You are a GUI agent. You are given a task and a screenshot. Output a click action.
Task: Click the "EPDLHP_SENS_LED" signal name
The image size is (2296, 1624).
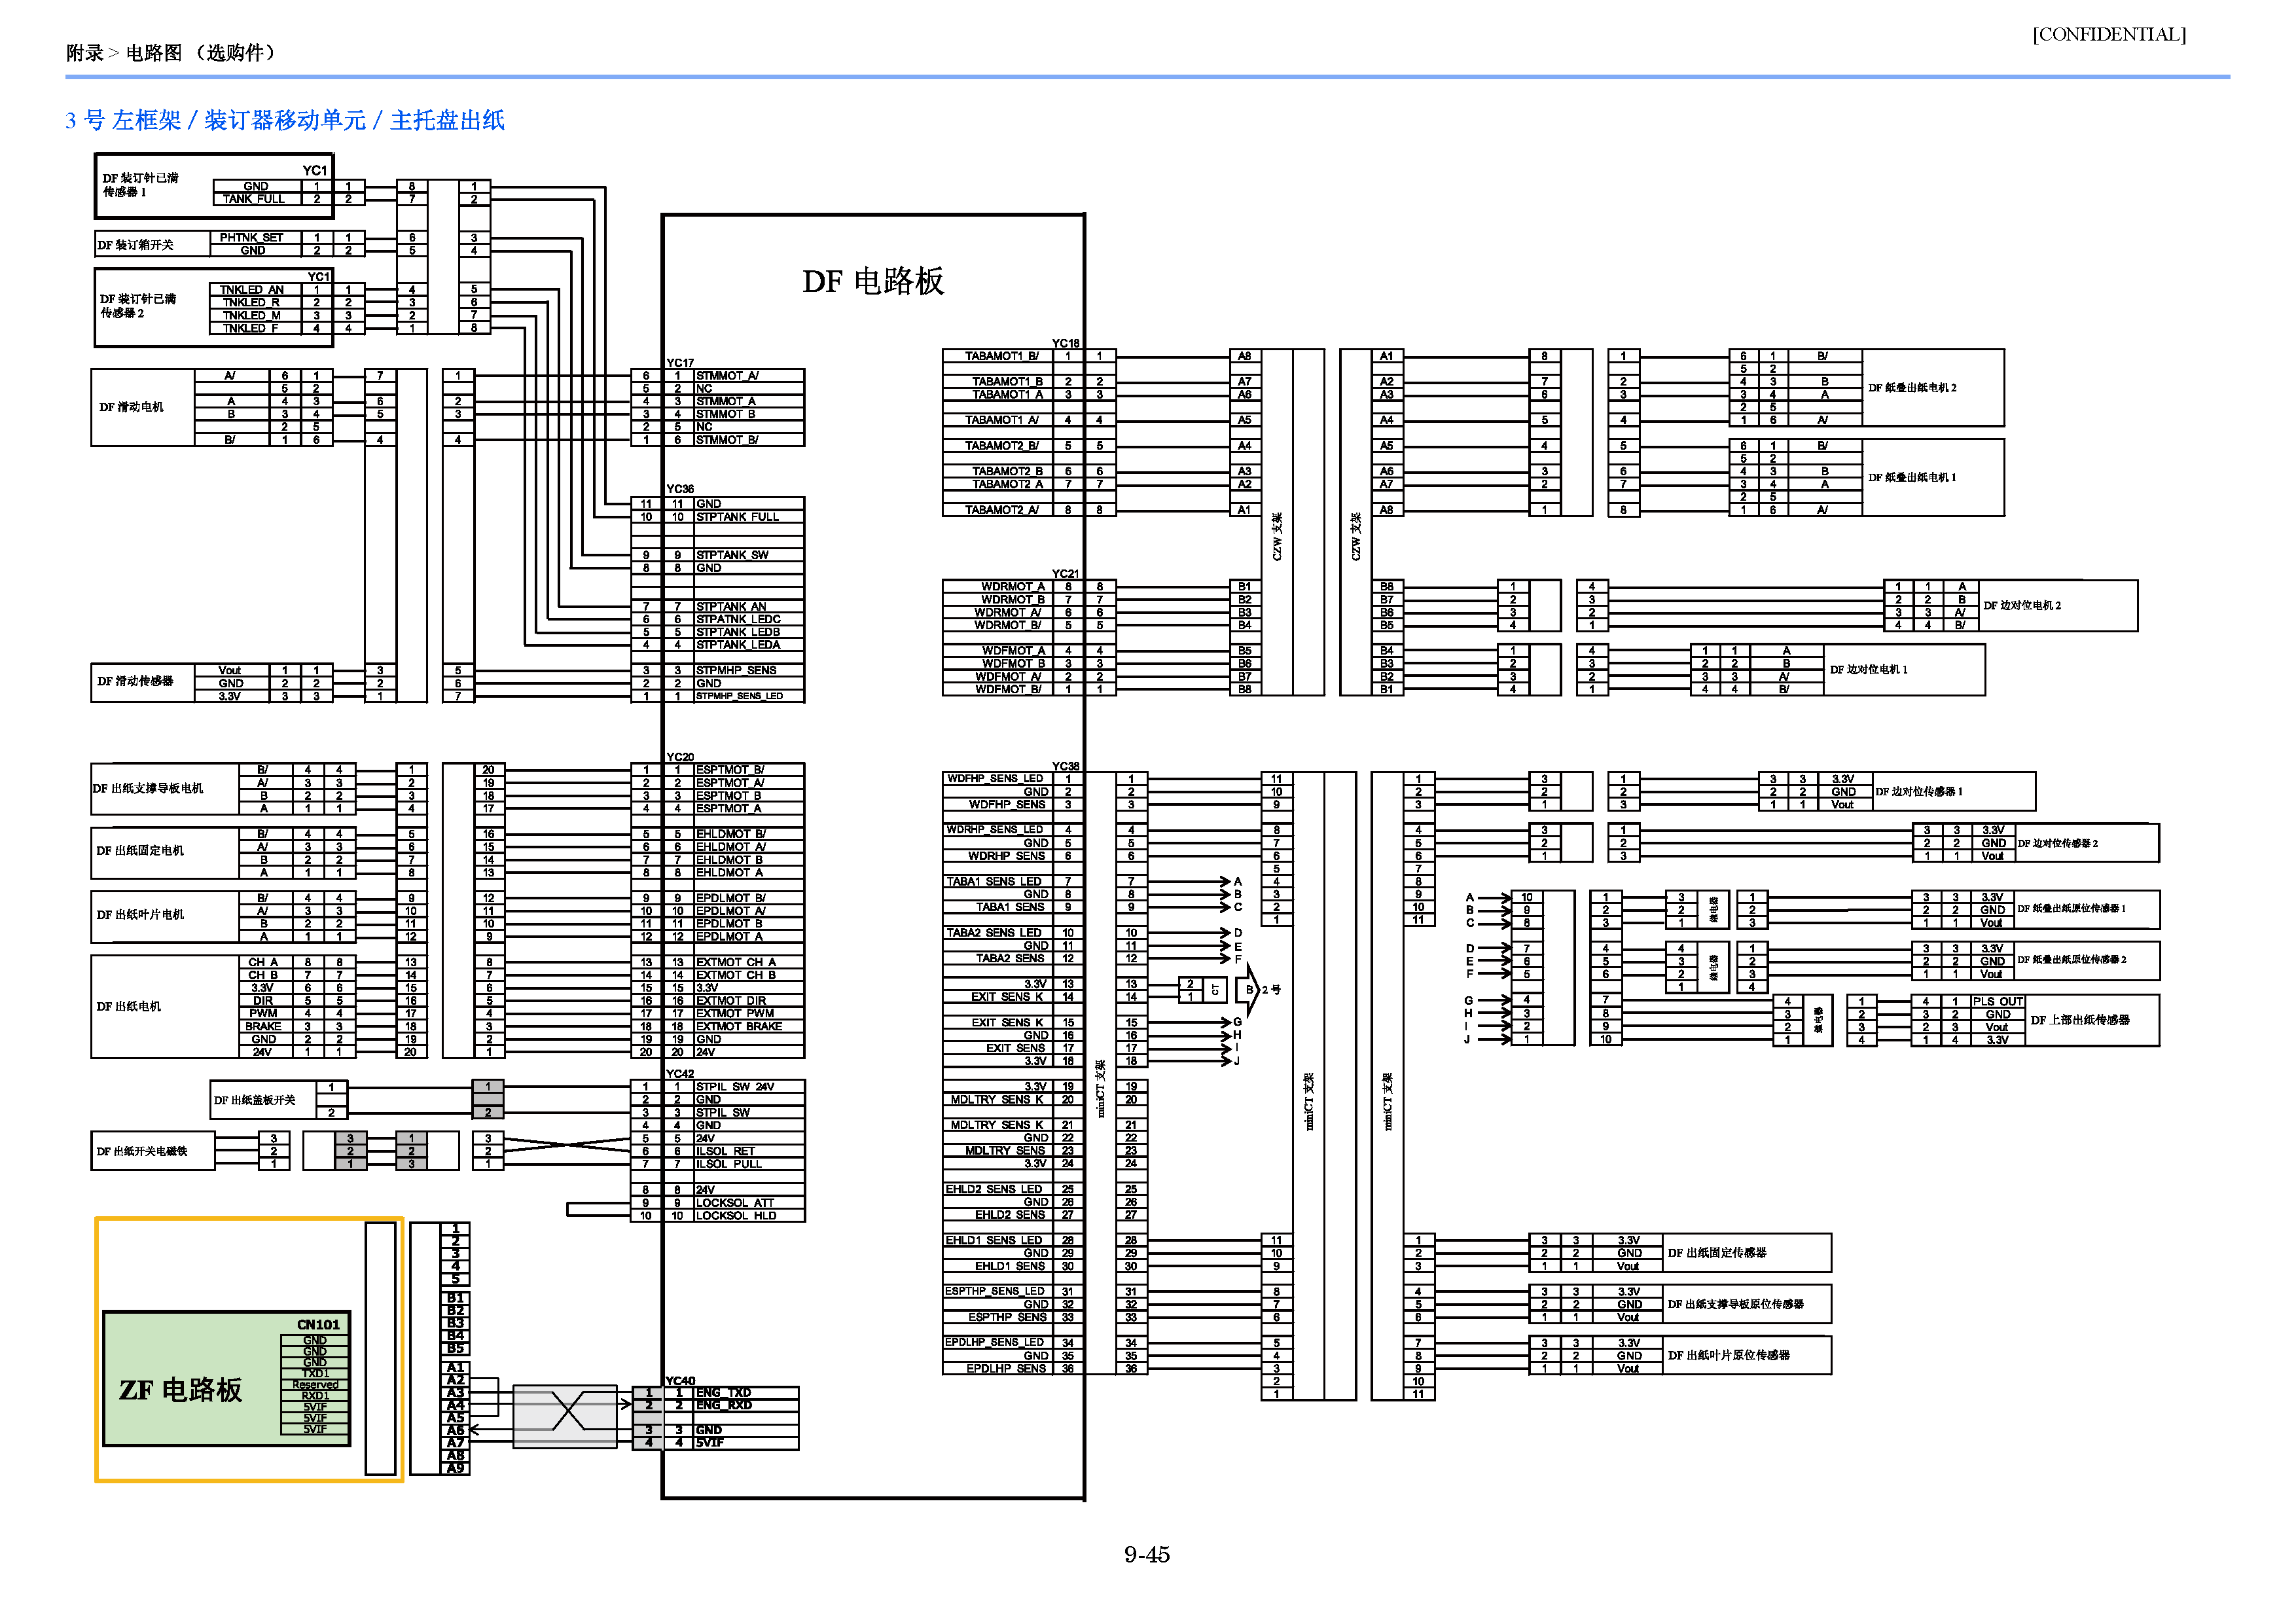[x=995, y=1342]
